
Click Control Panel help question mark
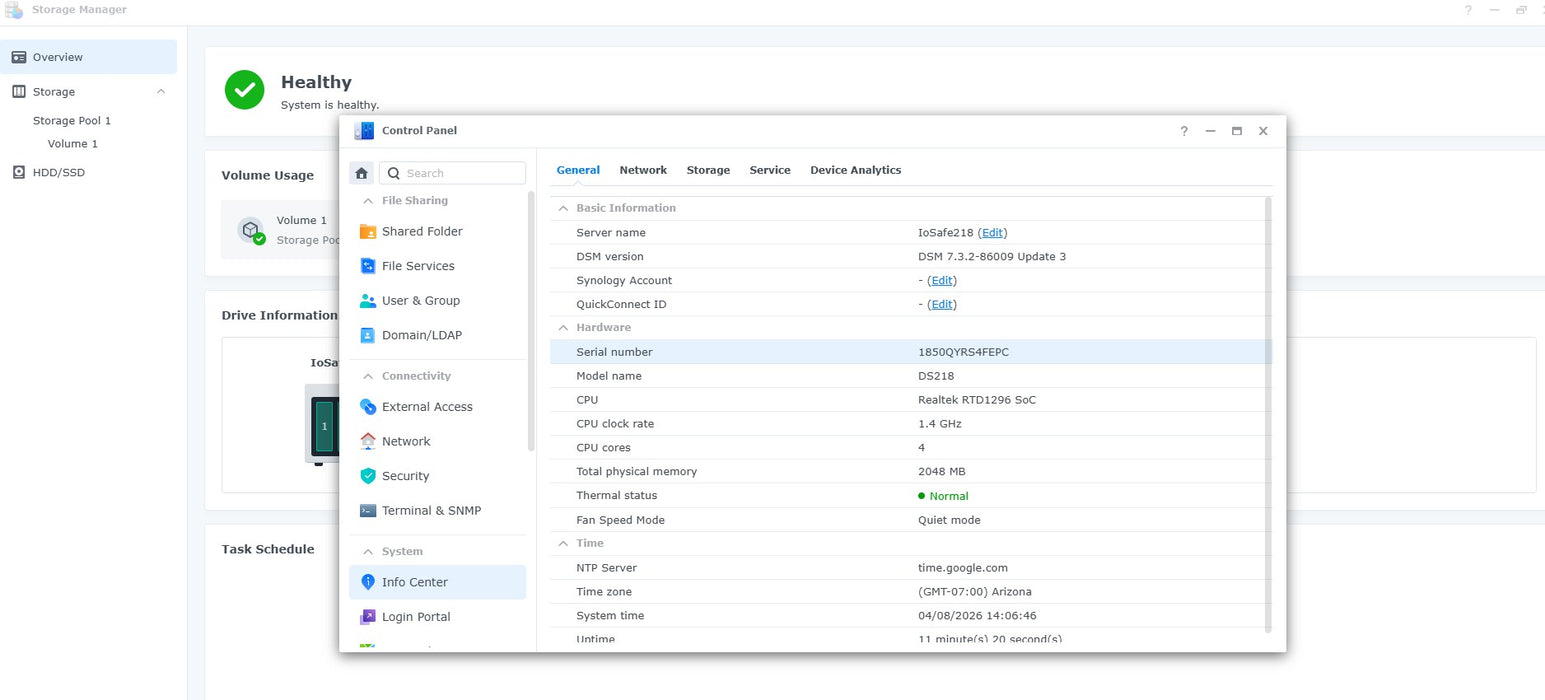pos(1184,131)
